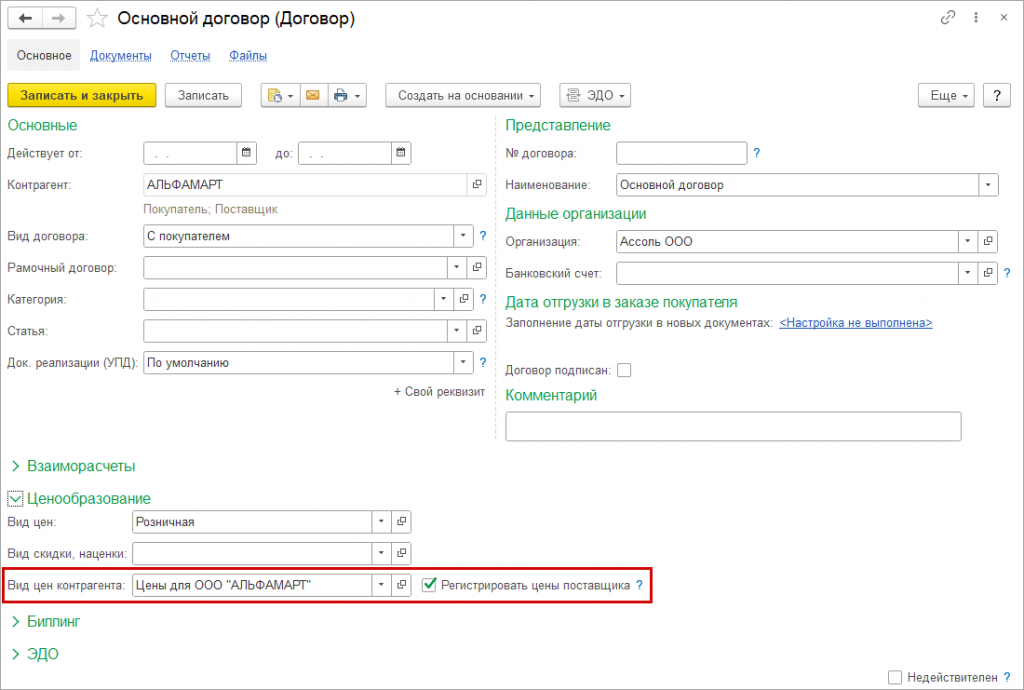Click the help question mark toolbar button
The width and height of the screenshot is (1024, 690).
(x=997, y=95)
